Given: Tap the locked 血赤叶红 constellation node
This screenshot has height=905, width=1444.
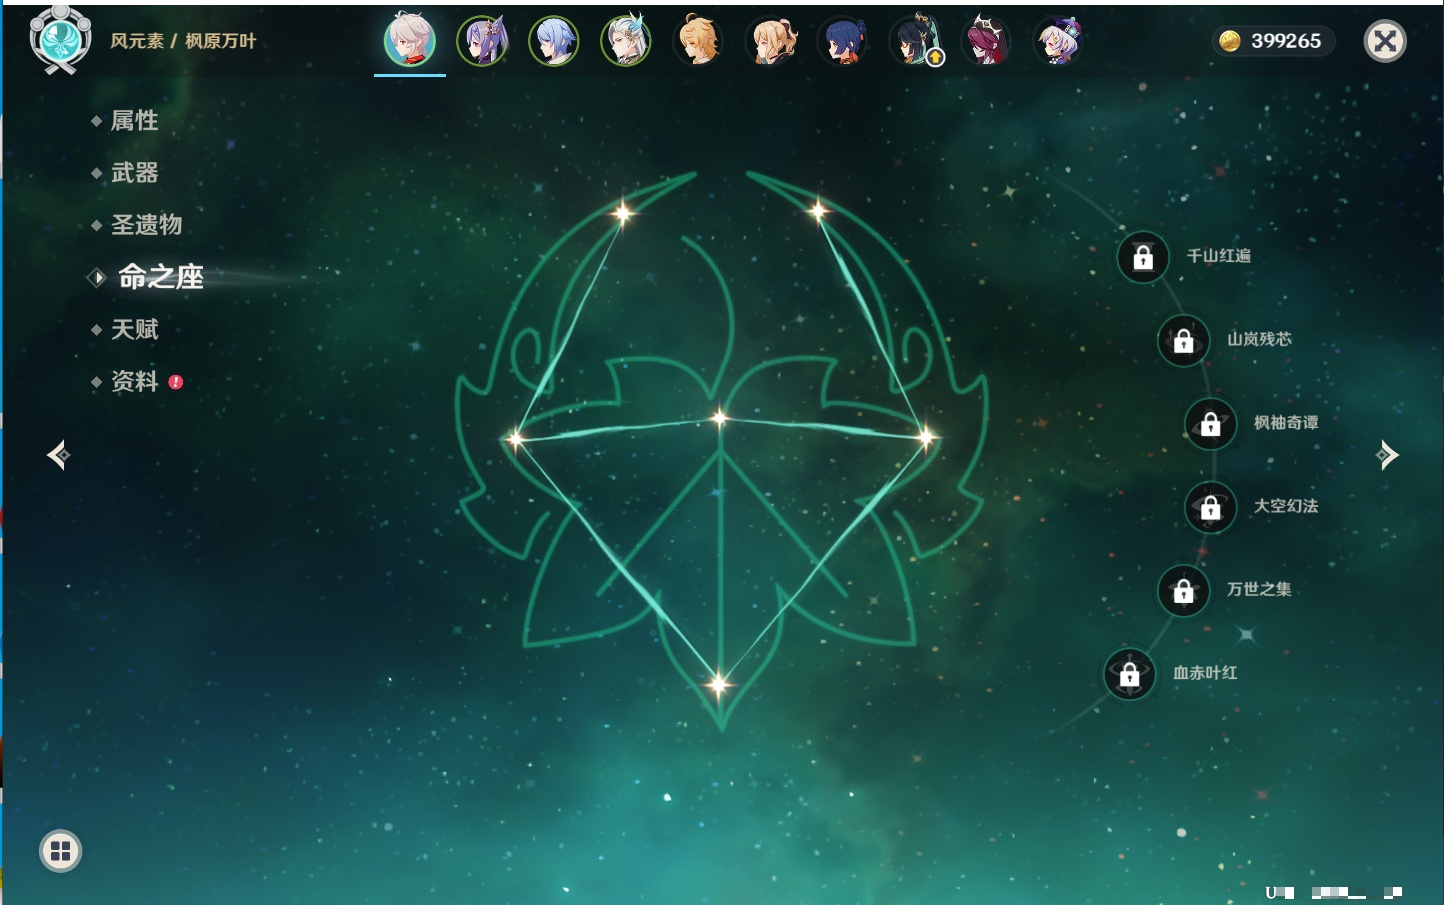Looking at the screenshot, I should (1129, 674).
